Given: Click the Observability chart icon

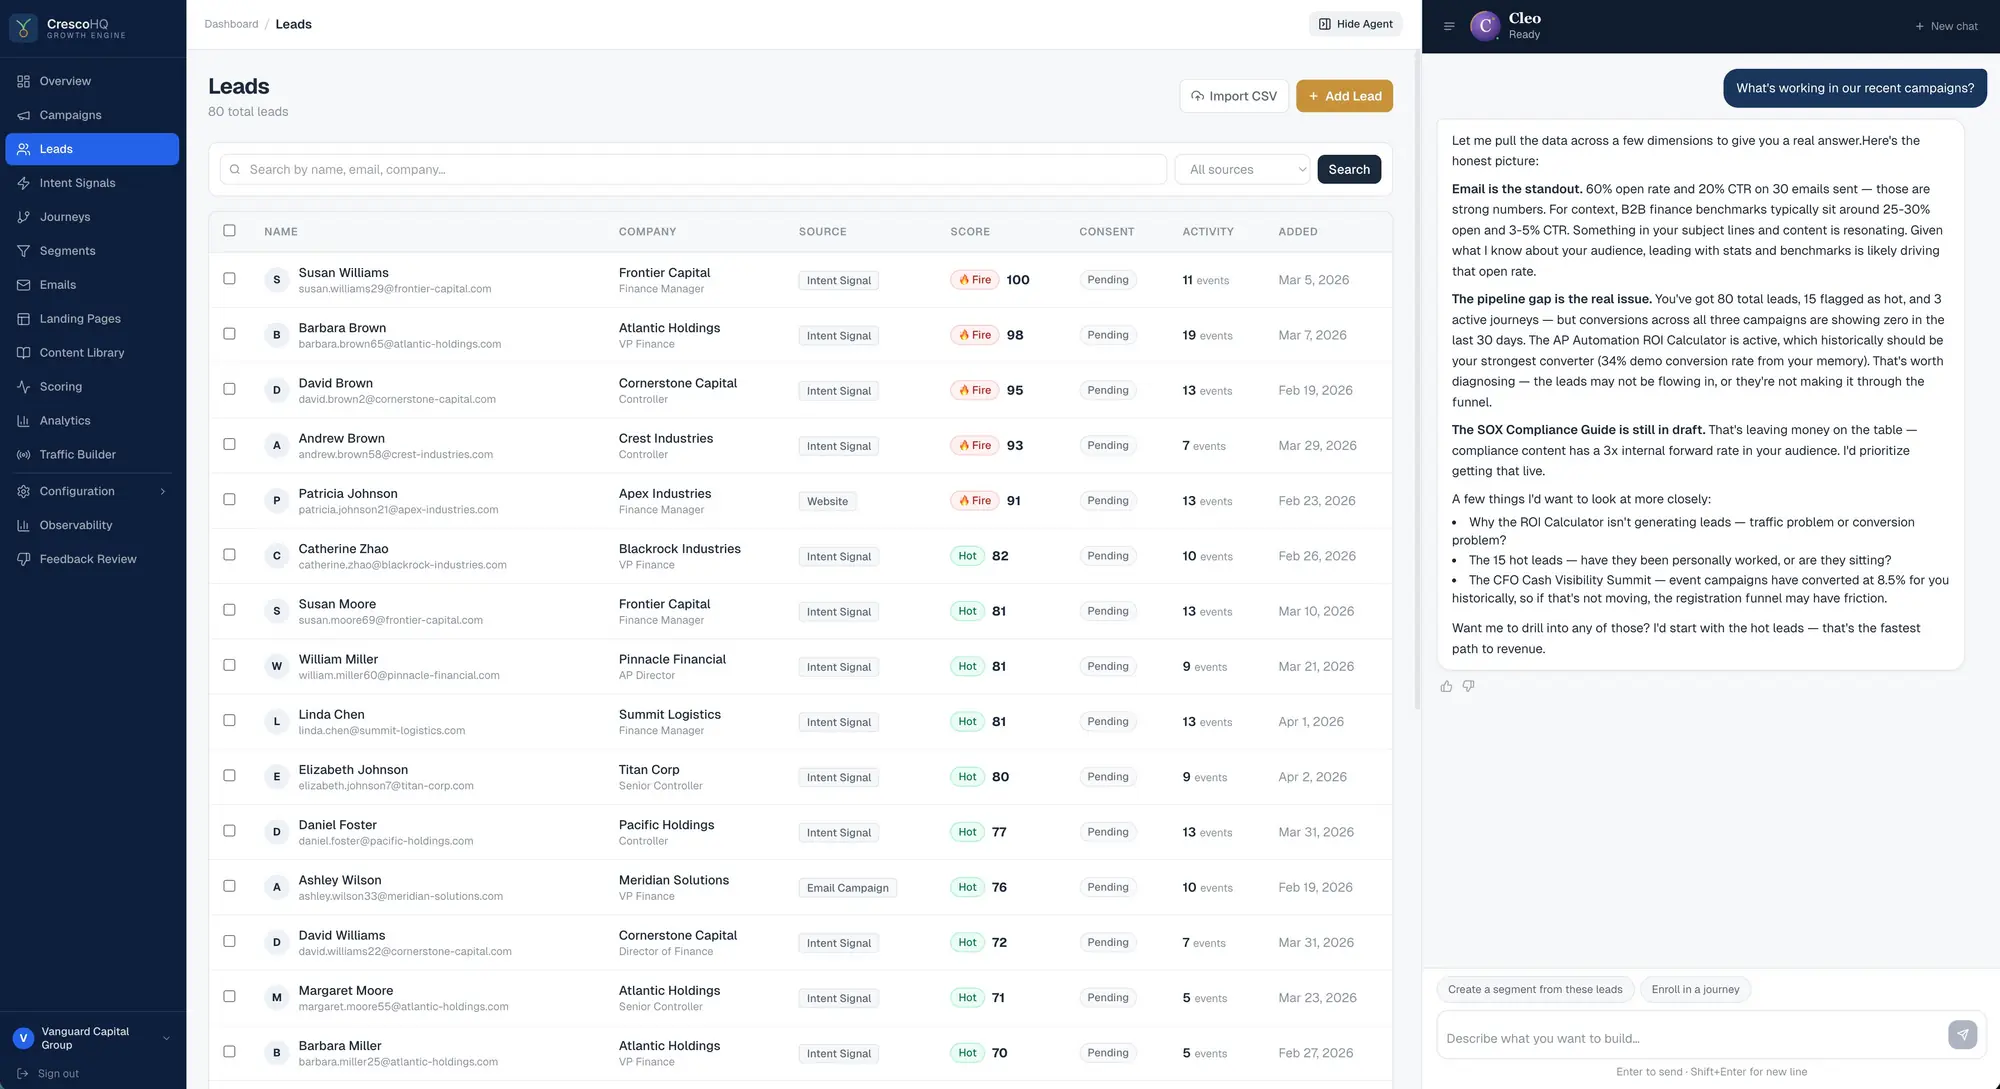Looking at the screenshot, I should pos(23,525).
